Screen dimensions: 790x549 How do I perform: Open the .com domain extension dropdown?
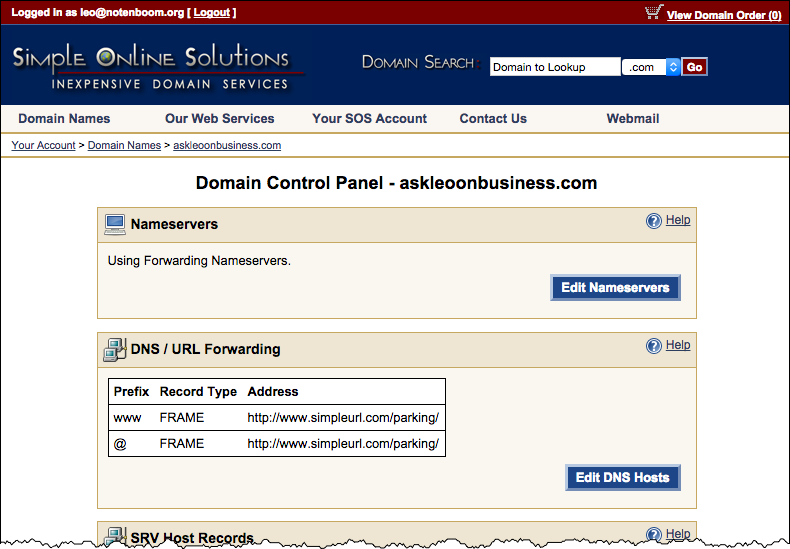click(x=651, y=67)
